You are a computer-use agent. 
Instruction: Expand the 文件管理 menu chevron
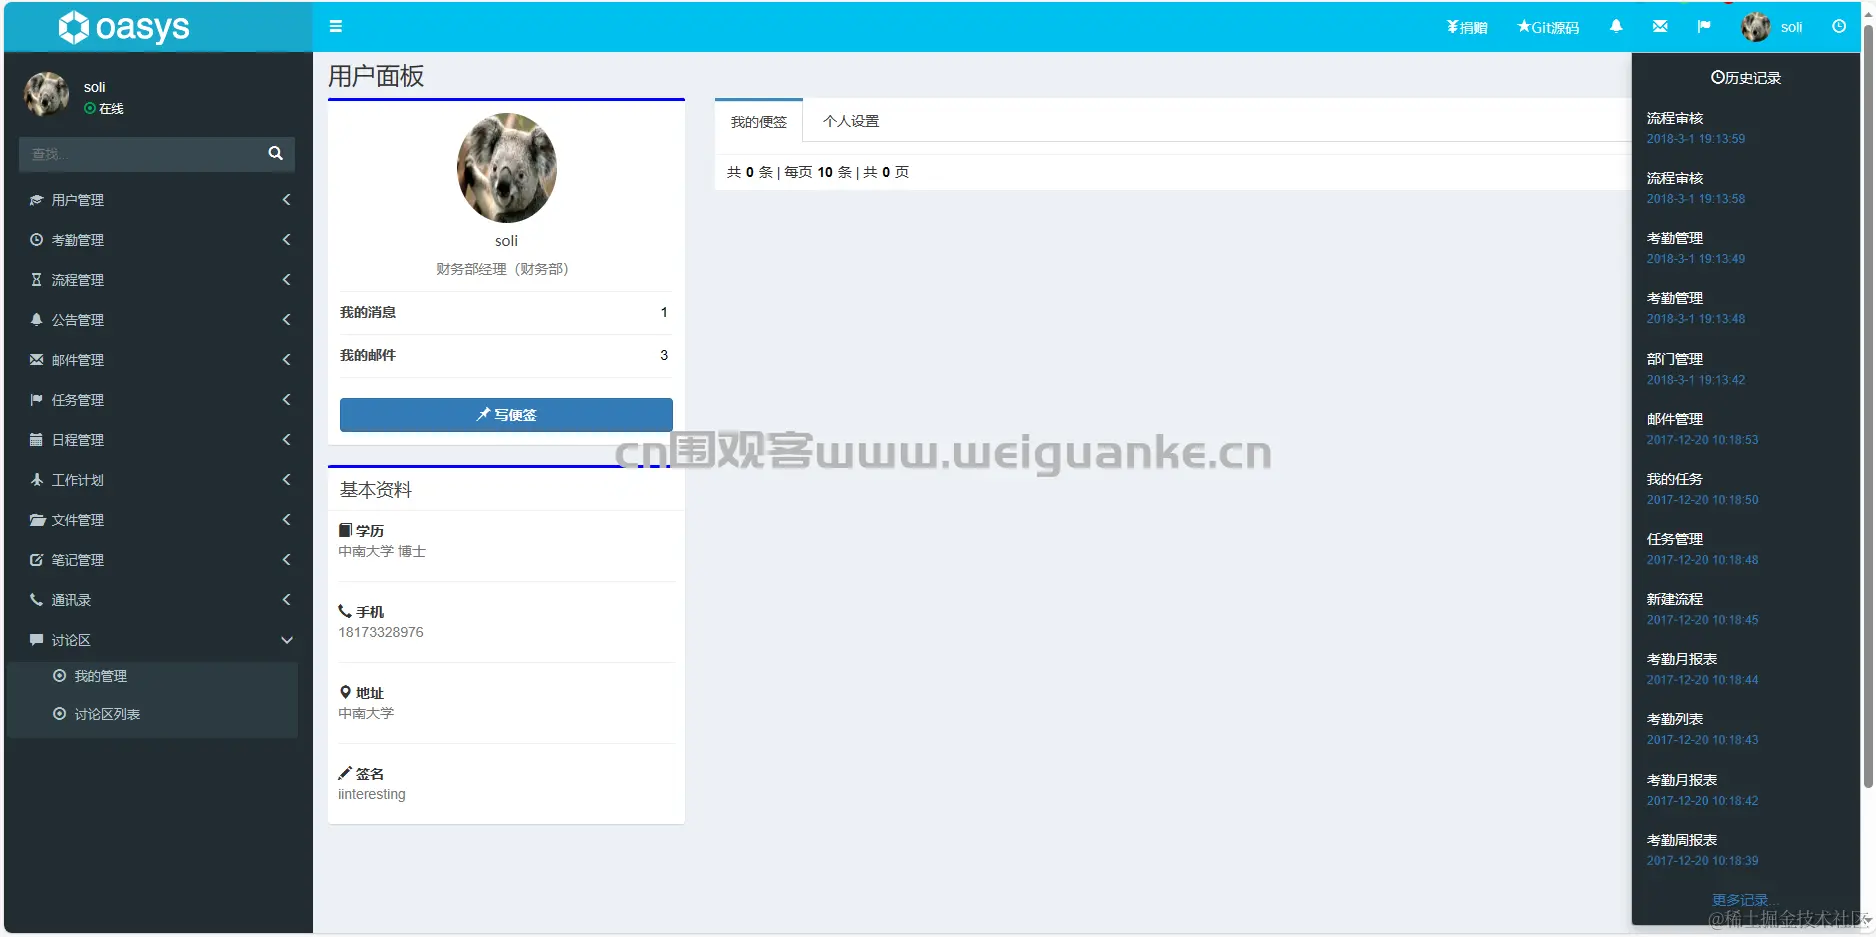287,520
